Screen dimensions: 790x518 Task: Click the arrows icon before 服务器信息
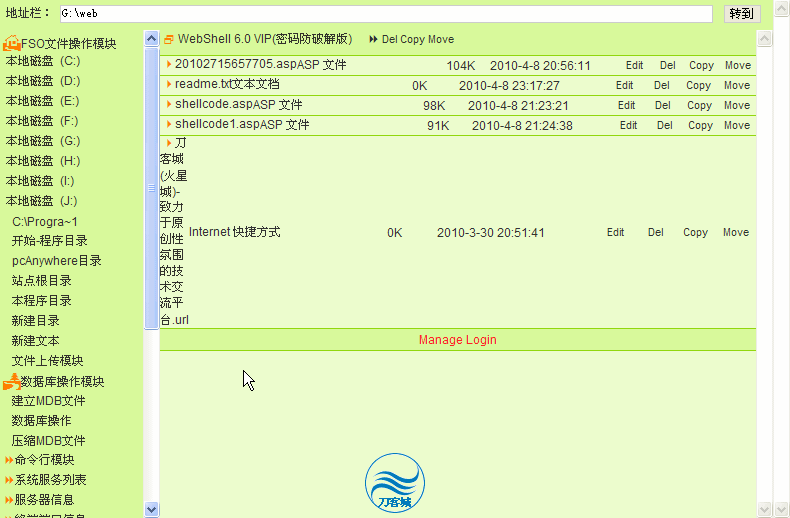click(9, 500)
